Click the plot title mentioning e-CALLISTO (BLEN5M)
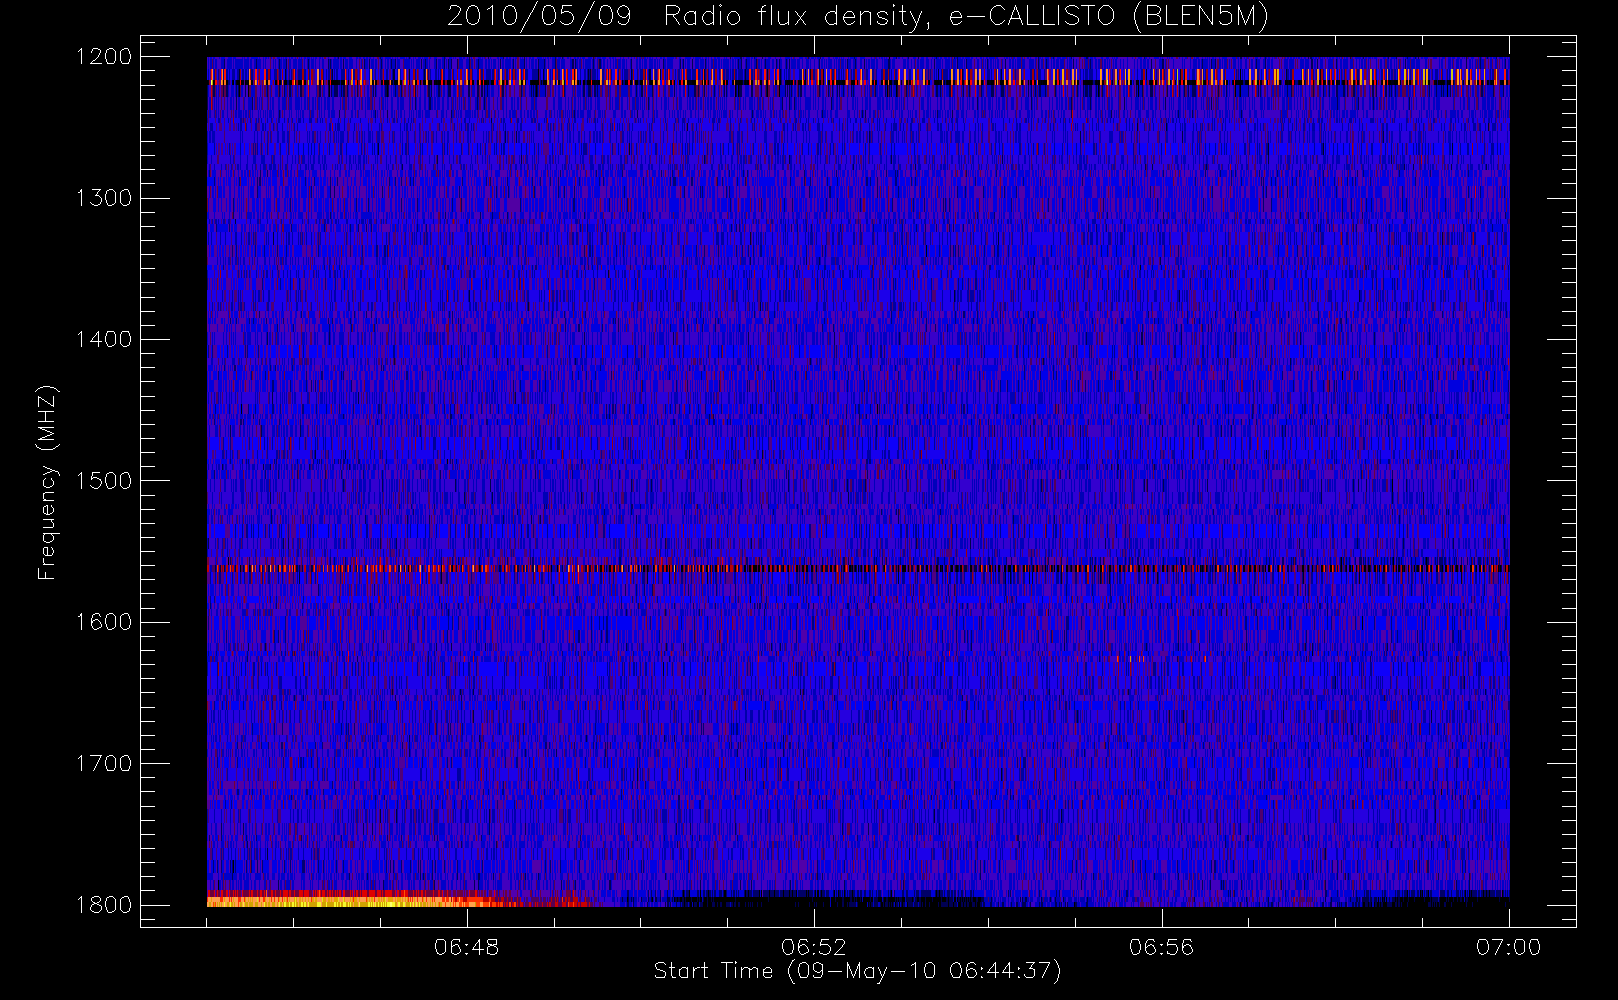Image resolution: width=1618 pixels, height=1000 pixels. coord(858,17)
